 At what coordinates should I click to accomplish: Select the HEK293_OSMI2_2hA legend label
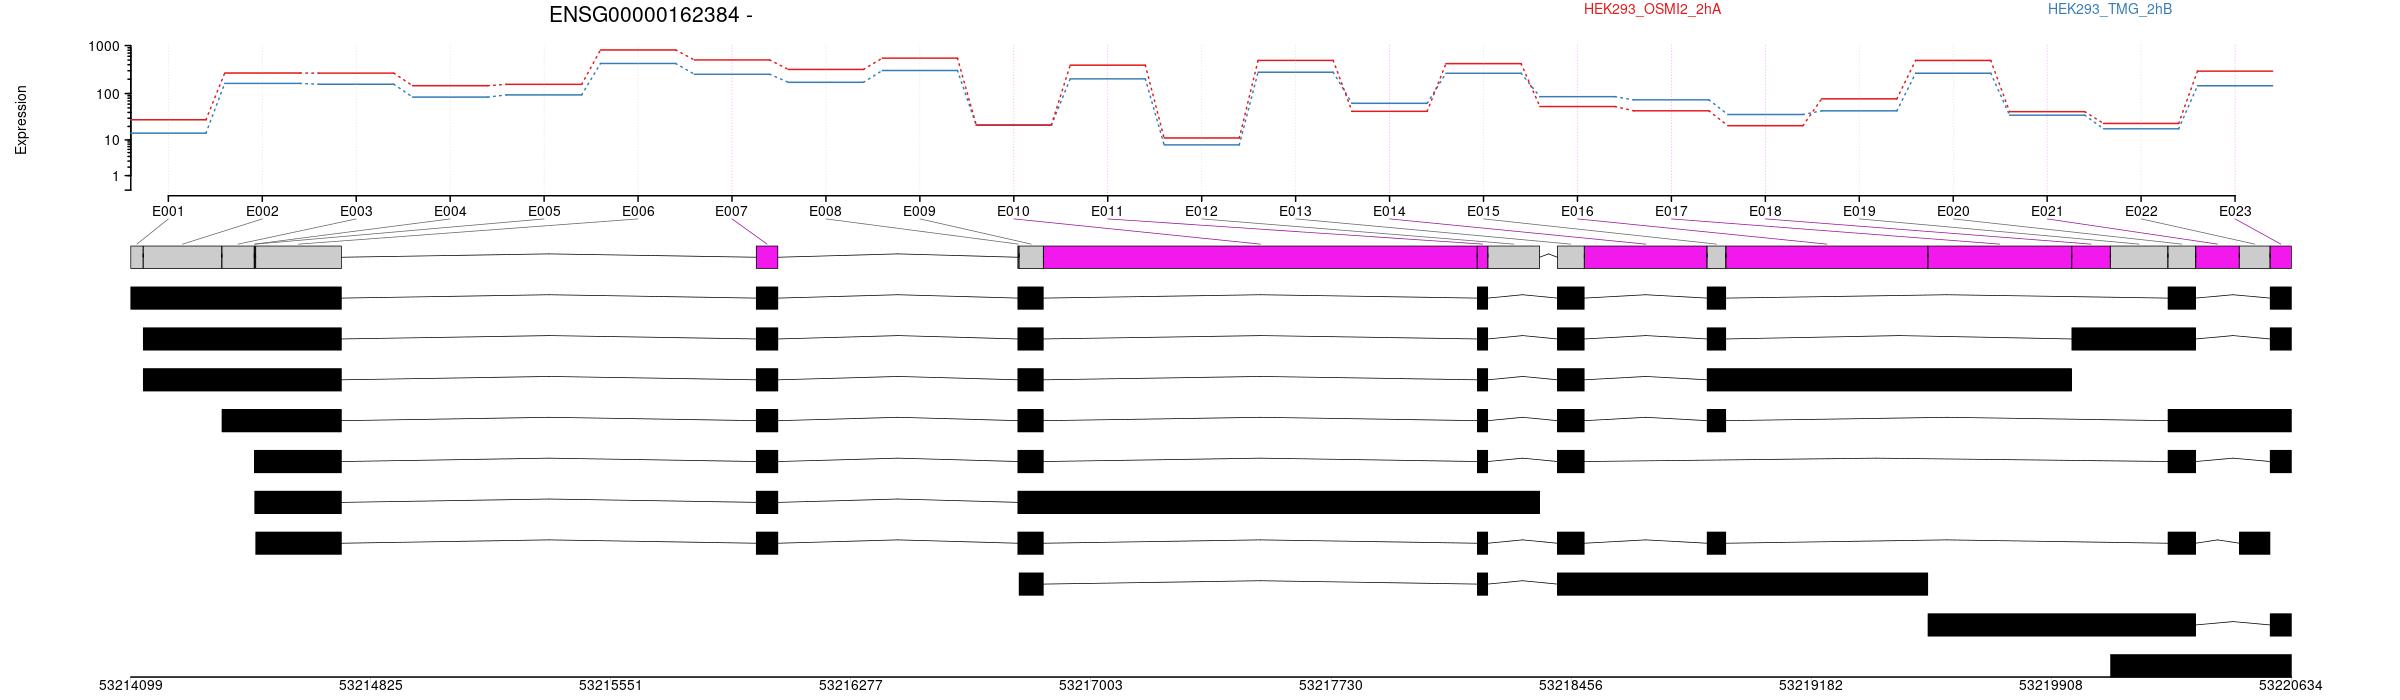(1652, 9)
